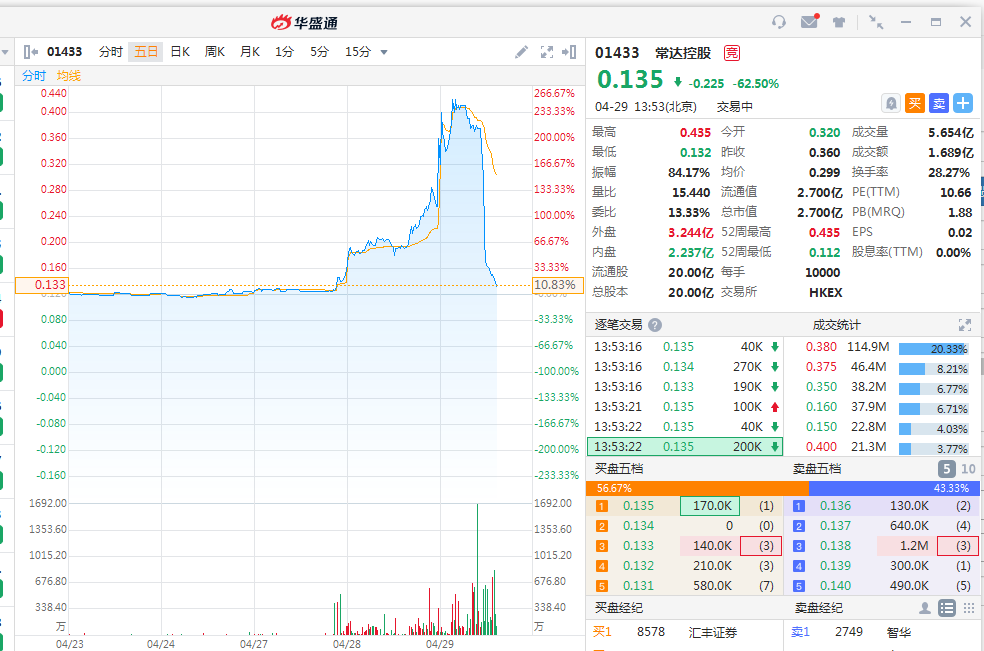This screenshot has width=984, height=651.
Task: Click ask 1 price 0.136
Action: tap(835, 506)
